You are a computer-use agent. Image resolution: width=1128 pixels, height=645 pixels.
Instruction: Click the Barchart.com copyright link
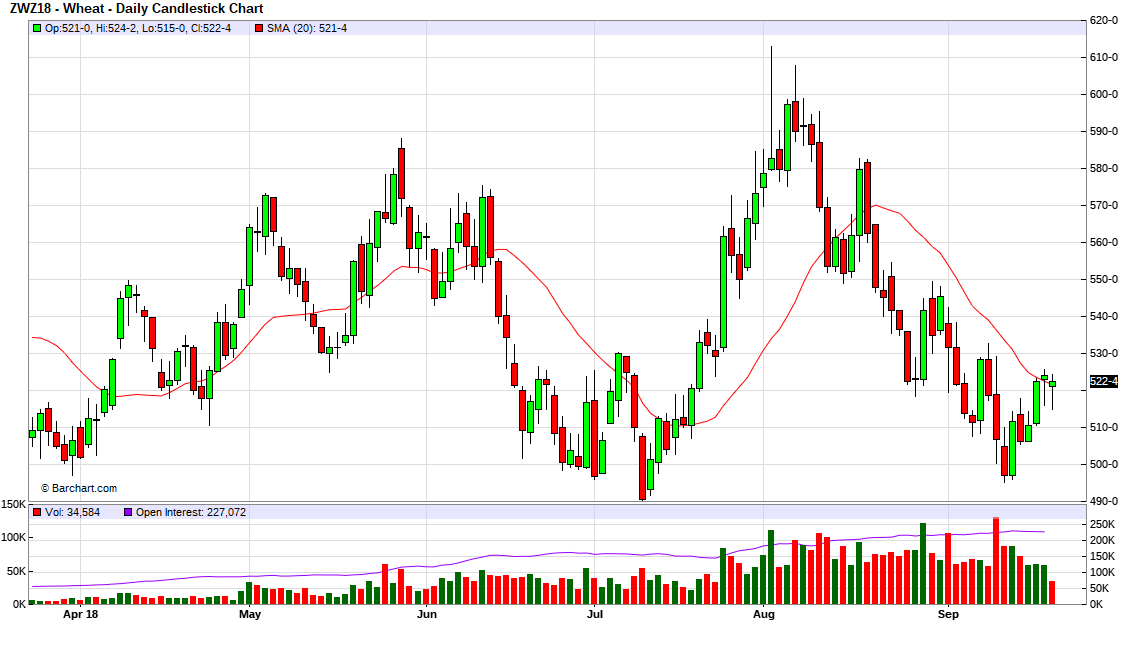pyautogui.click(x=78, y=488)
